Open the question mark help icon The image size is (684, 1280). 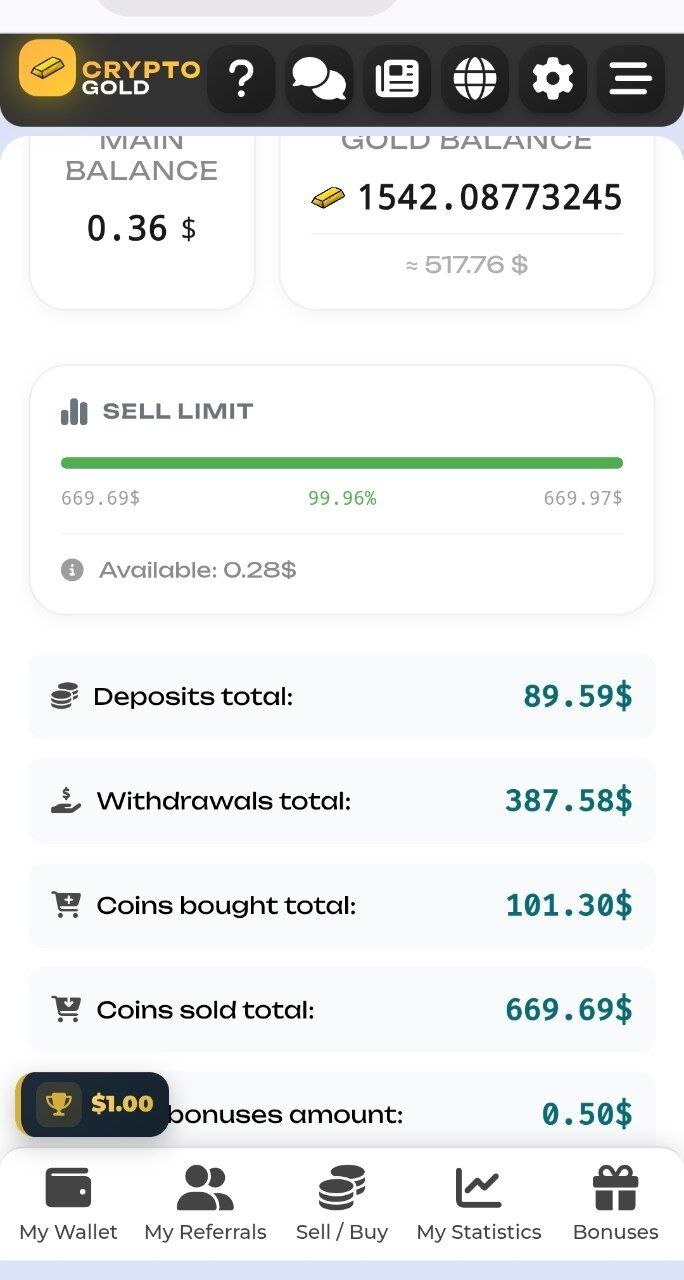240,79
